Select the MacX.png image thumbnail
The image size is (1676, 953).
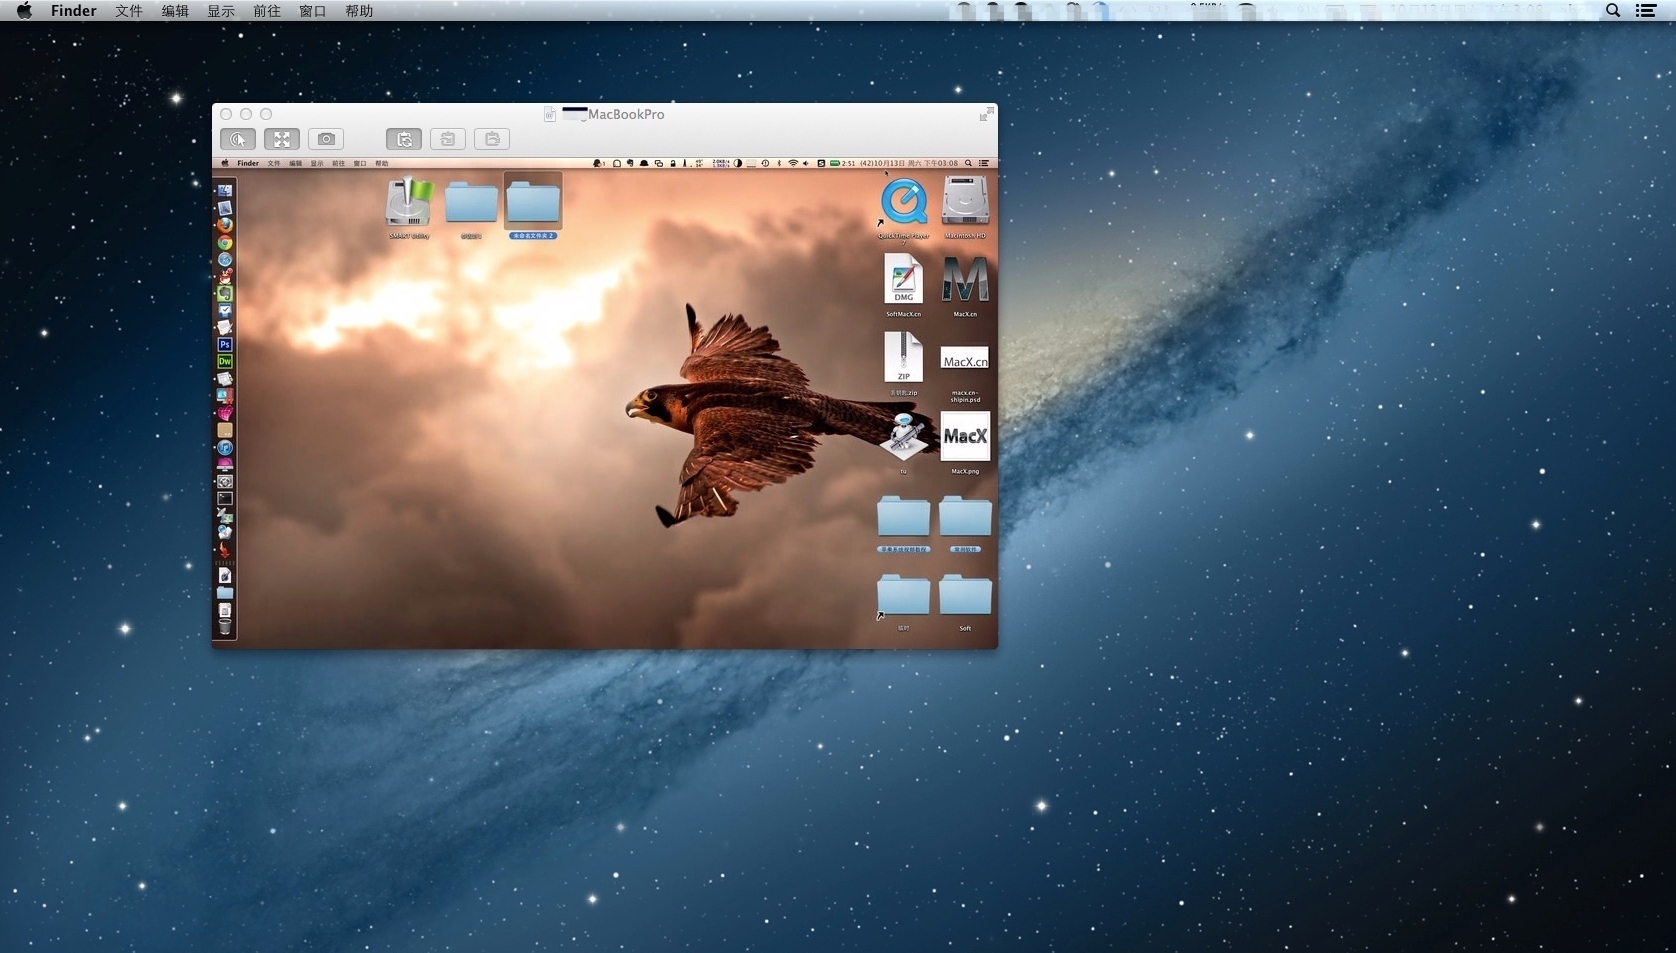965,436
